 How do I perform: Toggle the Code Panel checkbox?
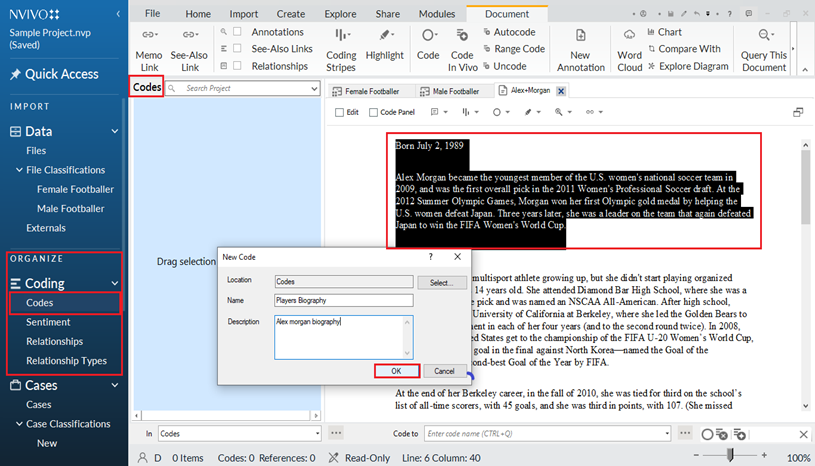[x=373, y=113]
